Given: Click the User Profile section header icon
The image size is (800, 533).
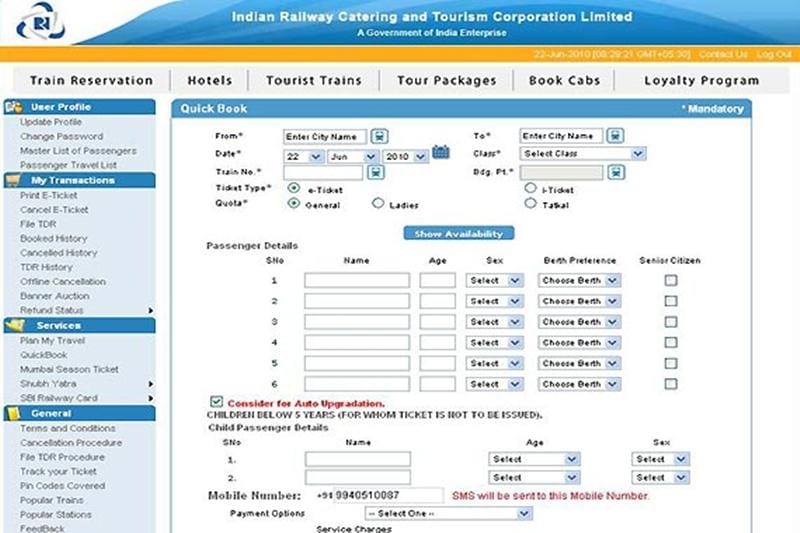Looking at the screenshot, I should coord(14,107).
